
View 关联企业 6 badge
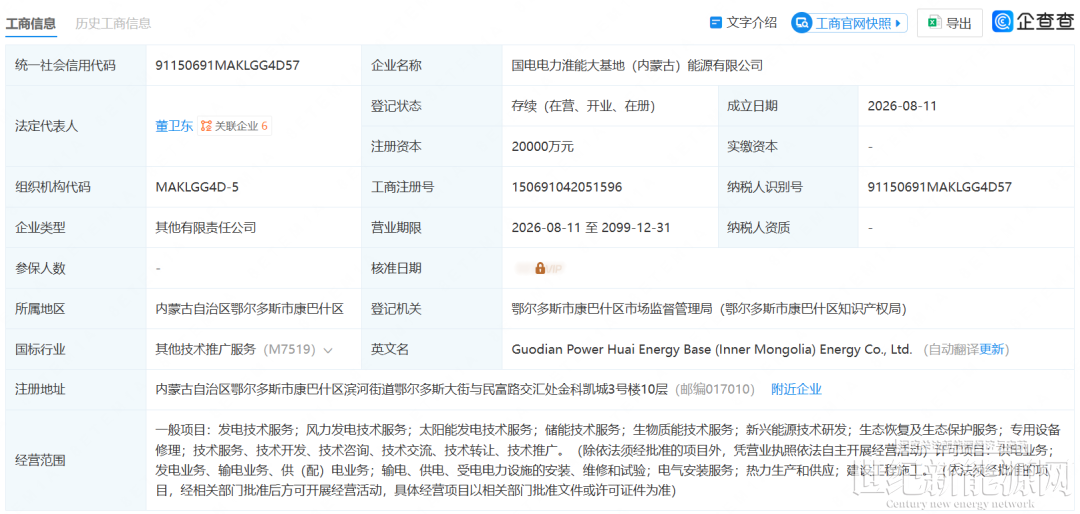pyautogui.click(x=235, y=126)
